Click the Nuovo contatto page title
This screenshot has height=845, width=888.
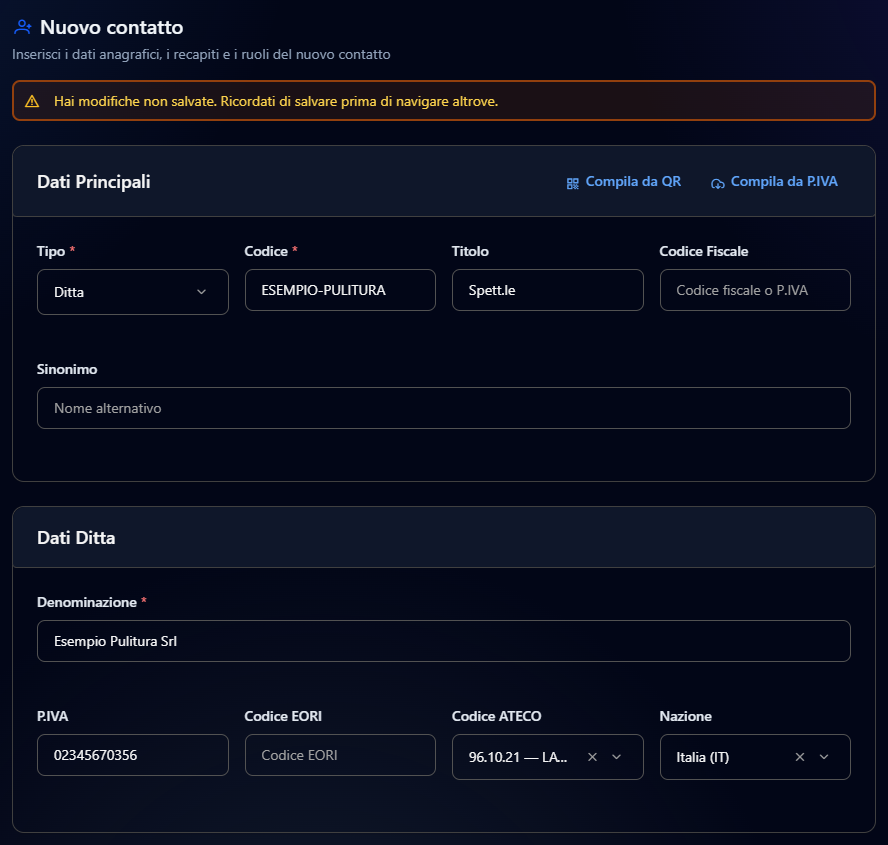coord(112,27)
